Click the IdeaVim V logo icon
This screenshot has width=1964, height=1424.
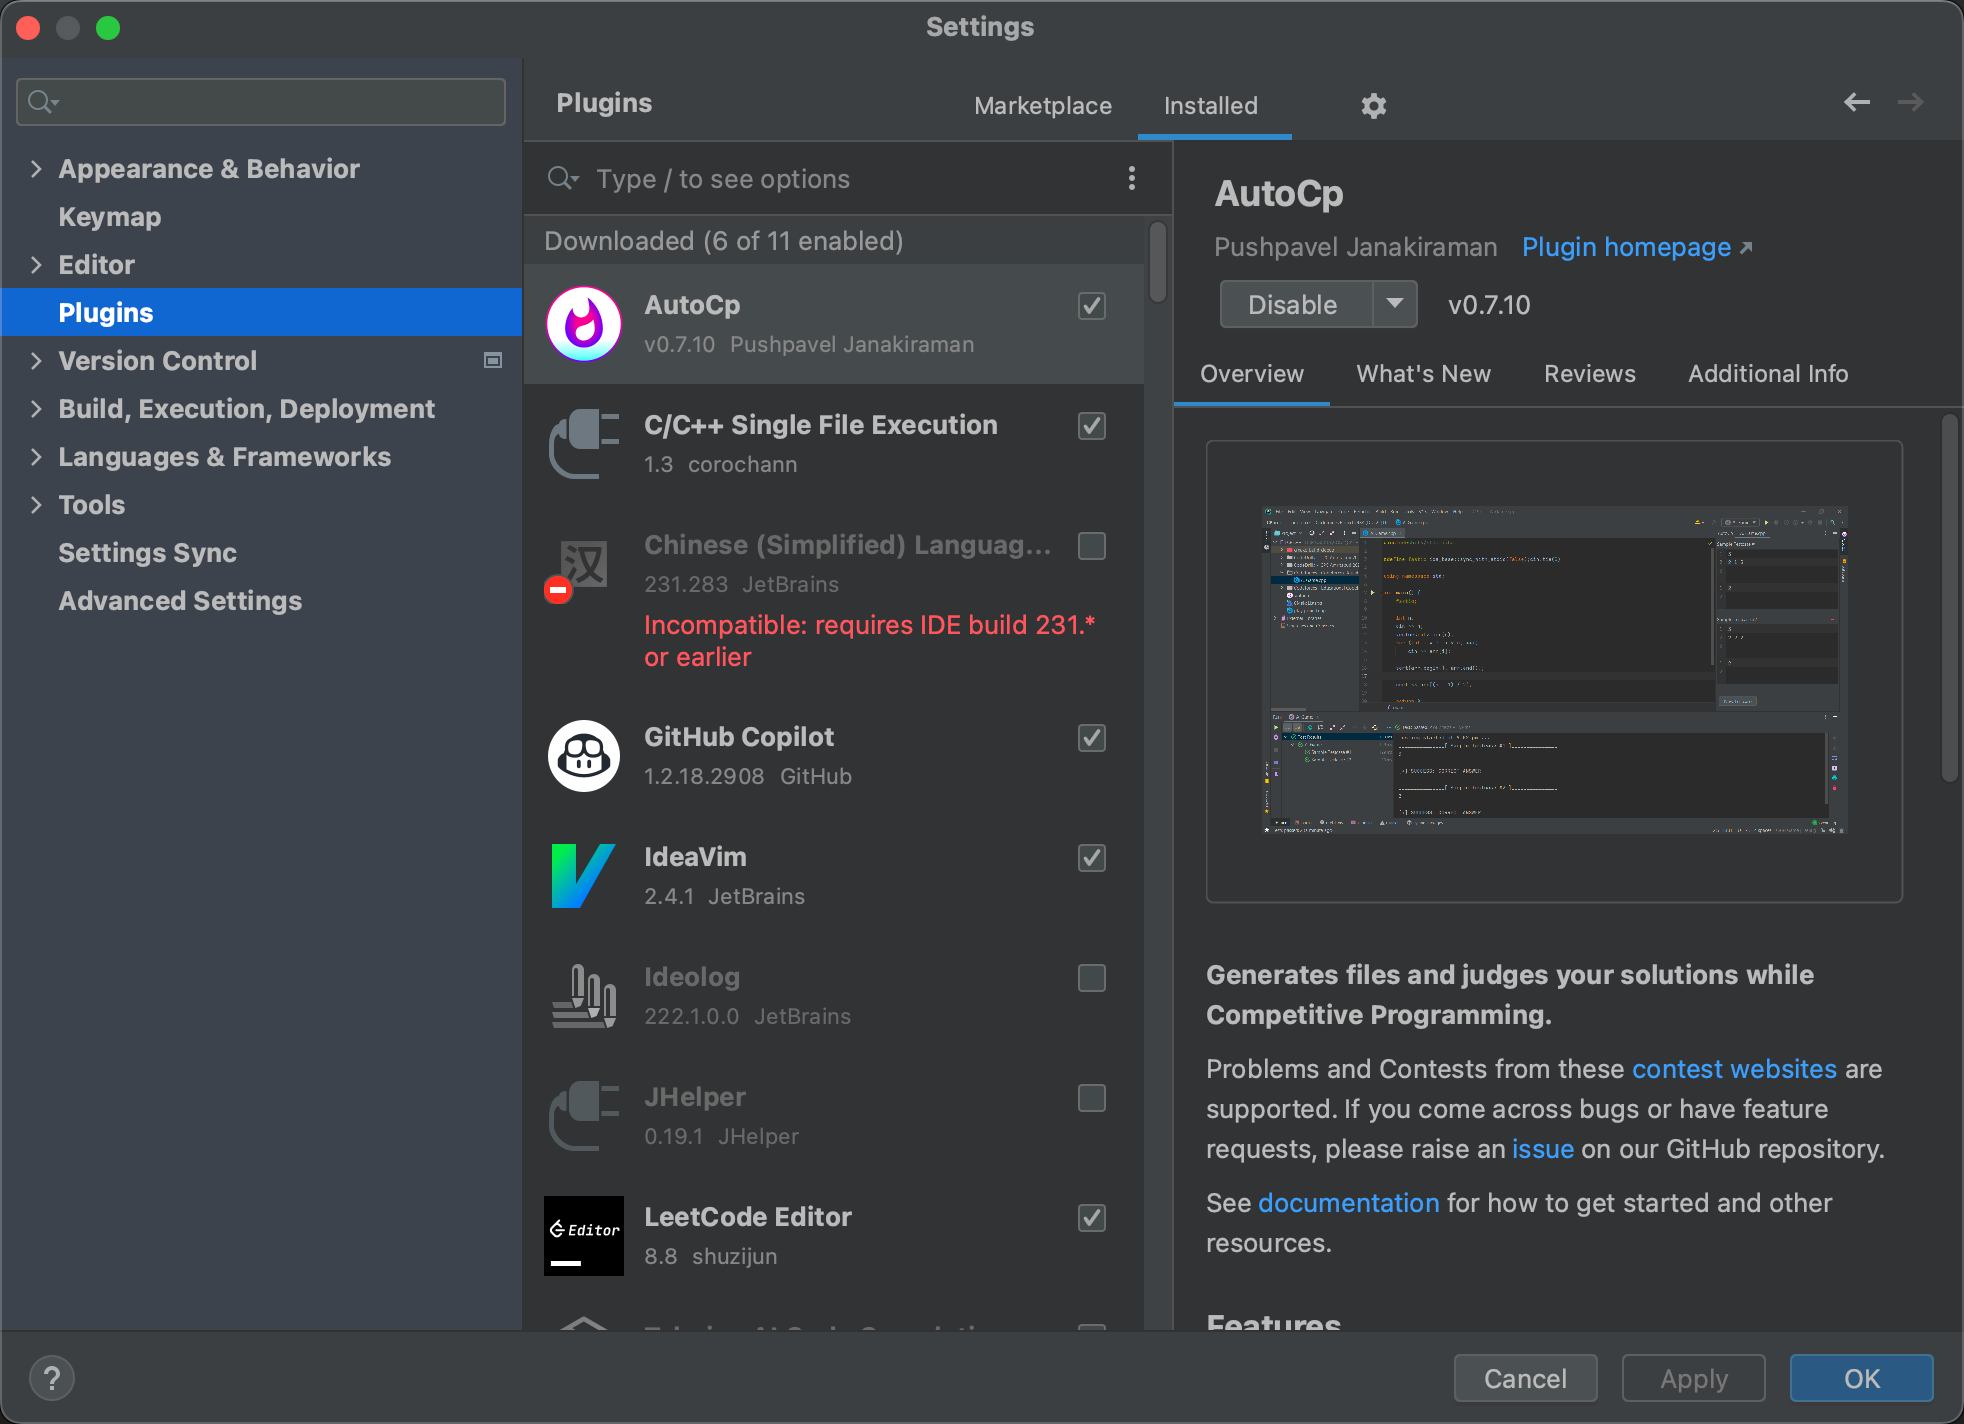(582, 876)
